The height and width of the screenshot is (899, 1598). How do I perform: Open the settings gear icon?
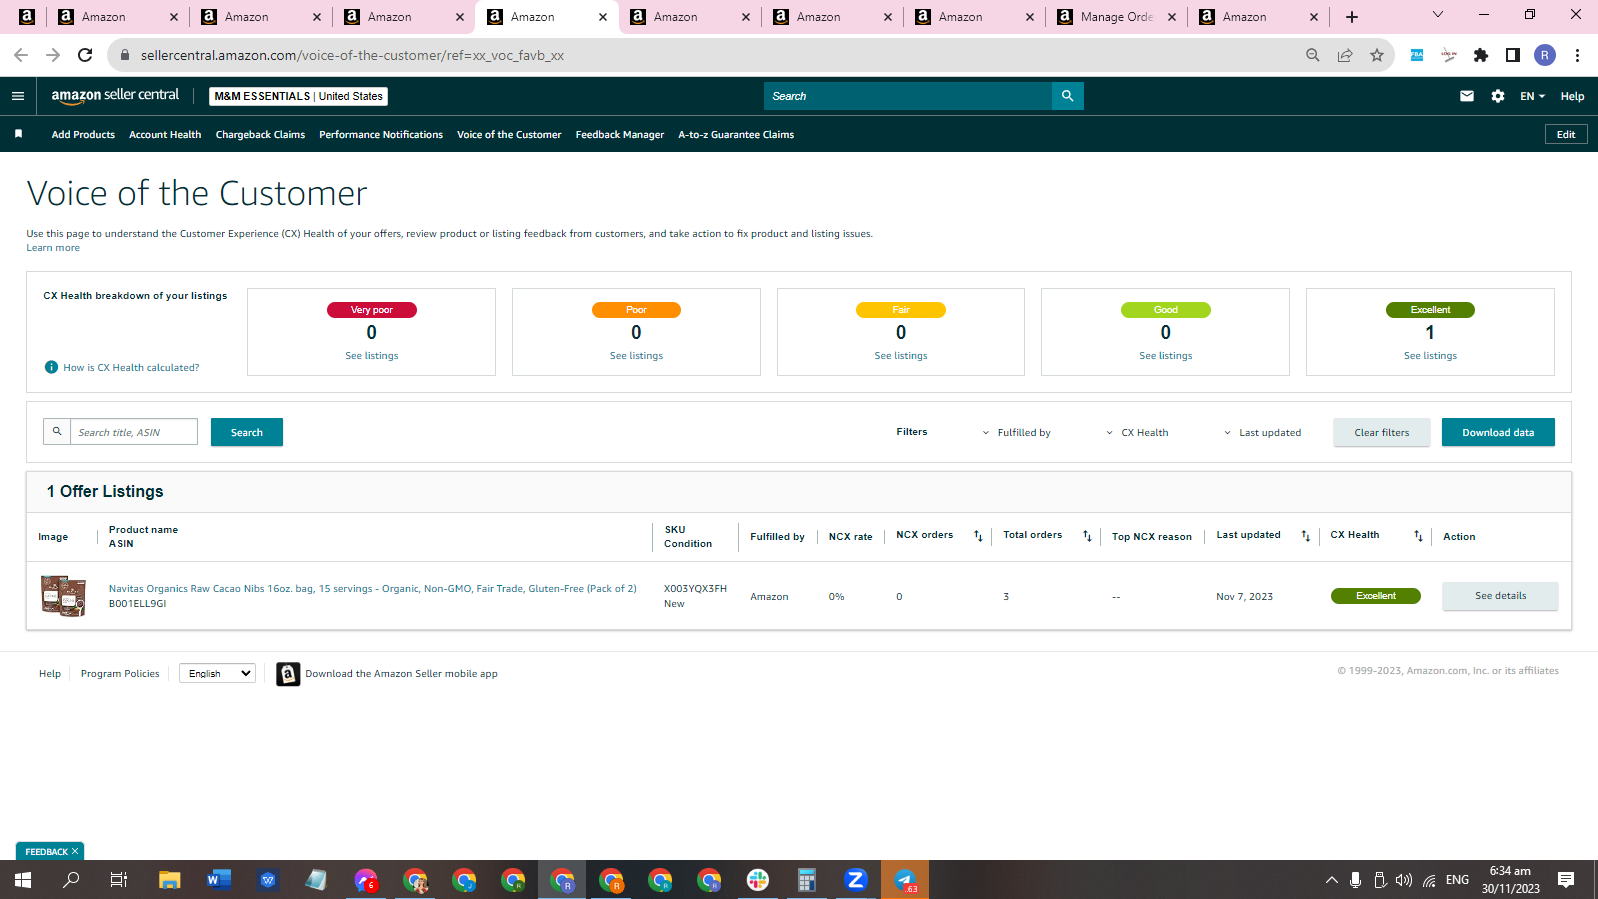pyautogui.click(x=1498, y=96)
